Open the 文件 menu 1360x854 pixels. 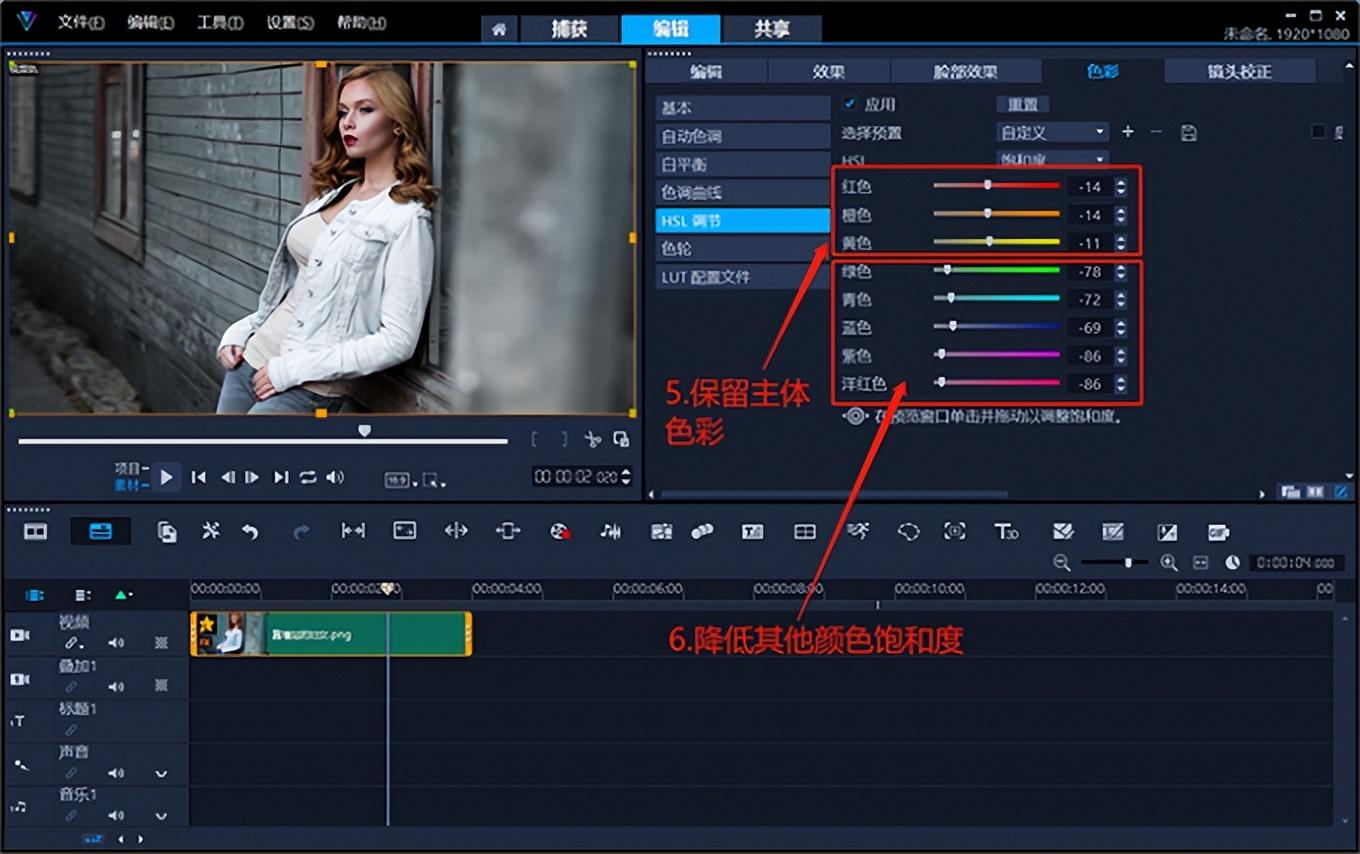[80, 23]
